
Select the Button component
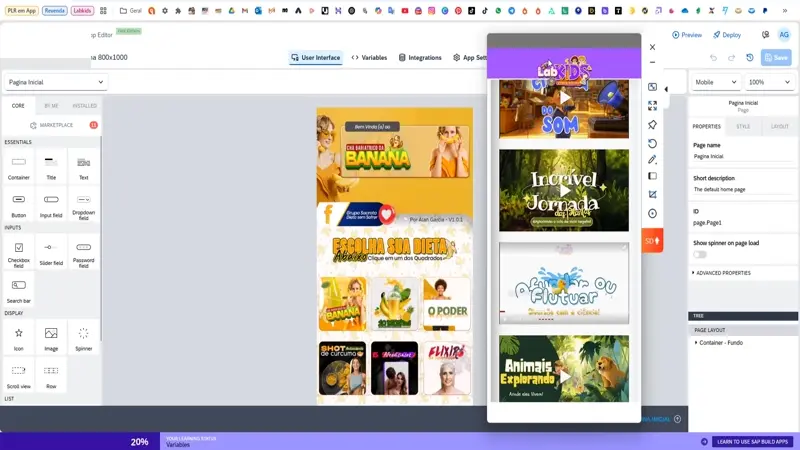(19, 206)
